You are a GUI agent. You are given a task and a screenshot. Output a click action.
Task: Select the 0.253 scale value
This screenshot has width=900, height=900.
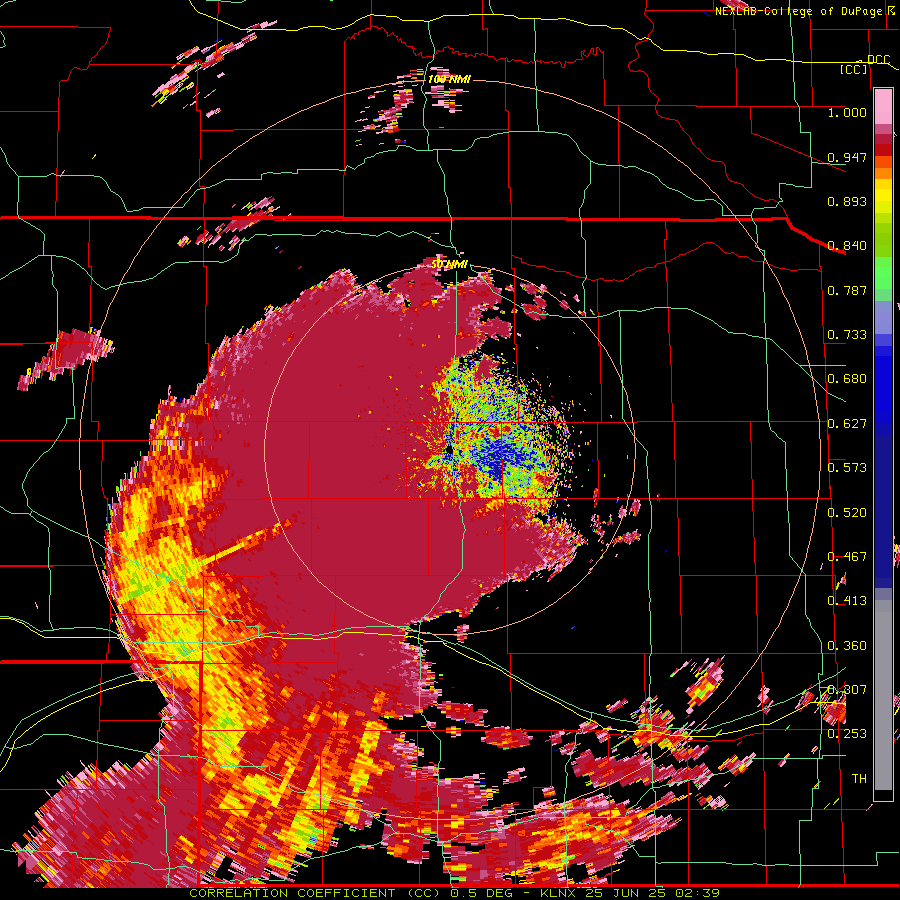[847, 734]
